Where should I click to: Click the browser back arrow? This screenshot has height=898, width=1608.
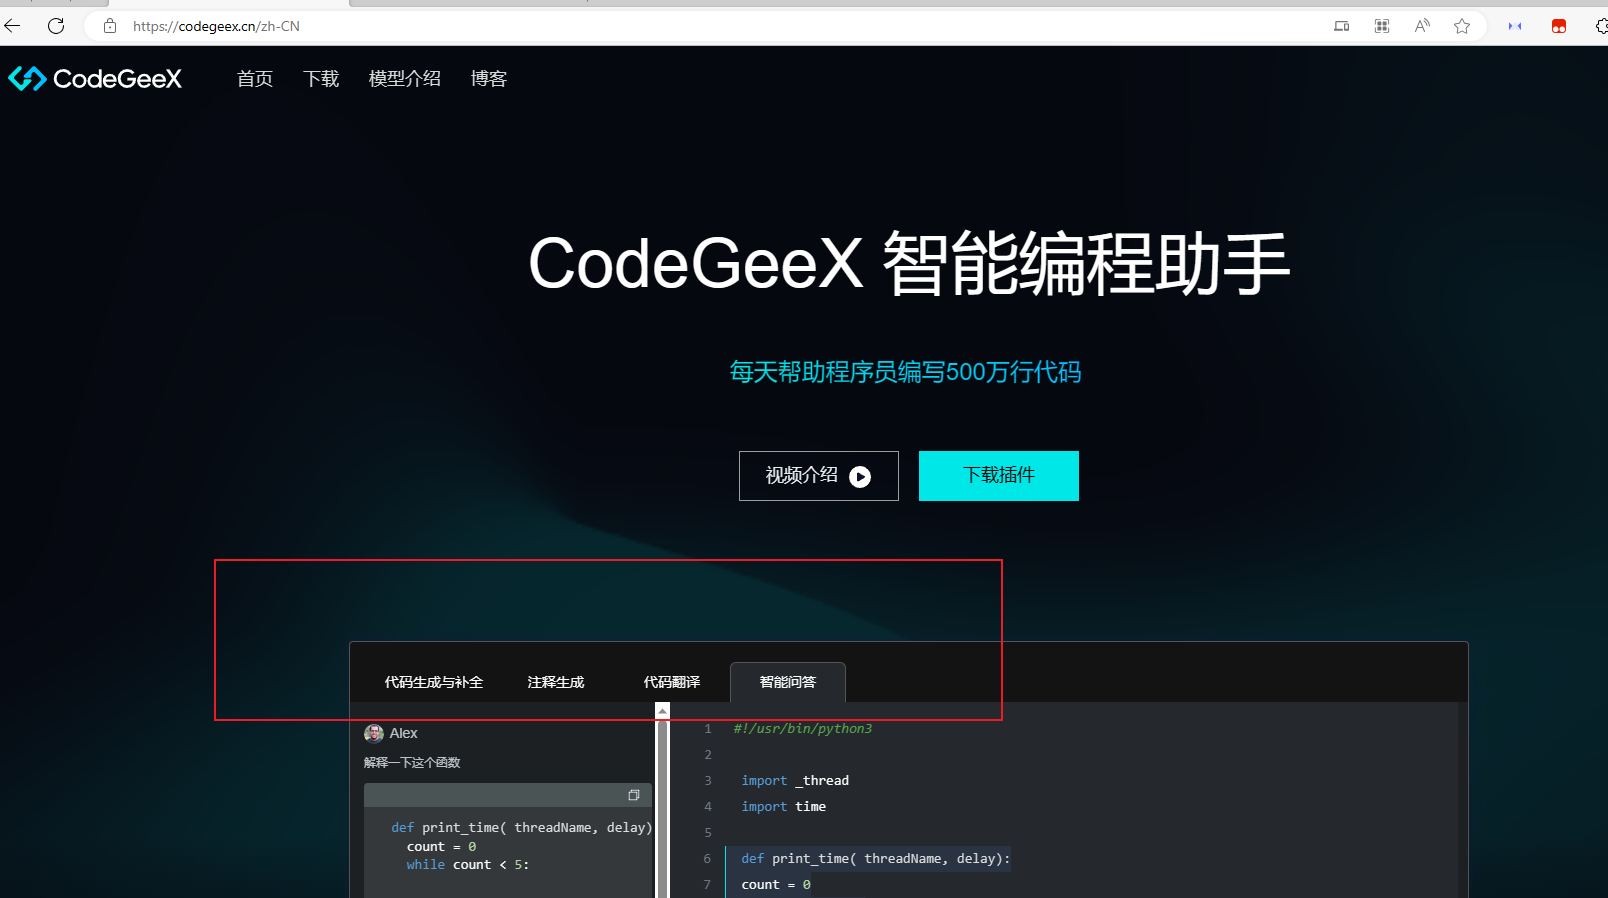coord(12,26)
